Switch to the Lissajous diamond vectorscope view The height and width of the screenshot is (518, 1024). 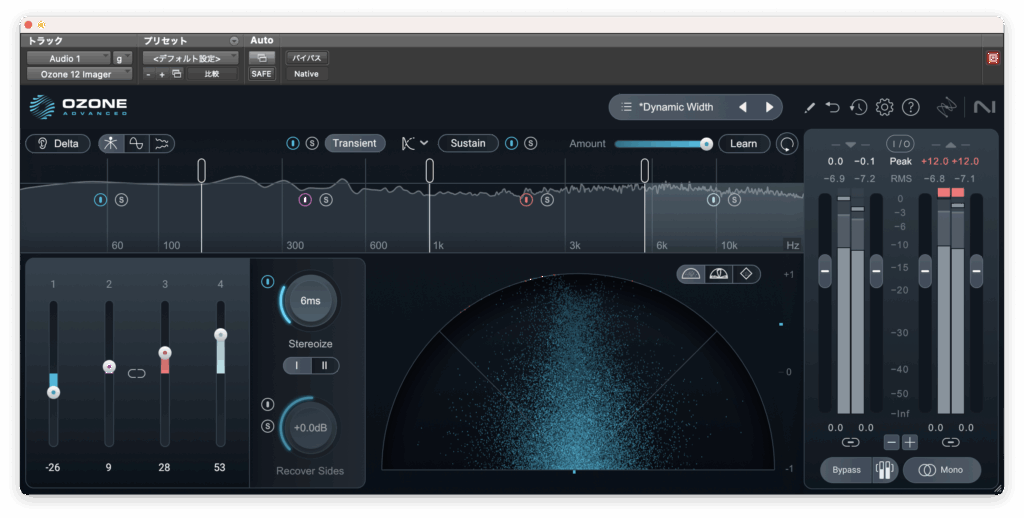[746, 274]
